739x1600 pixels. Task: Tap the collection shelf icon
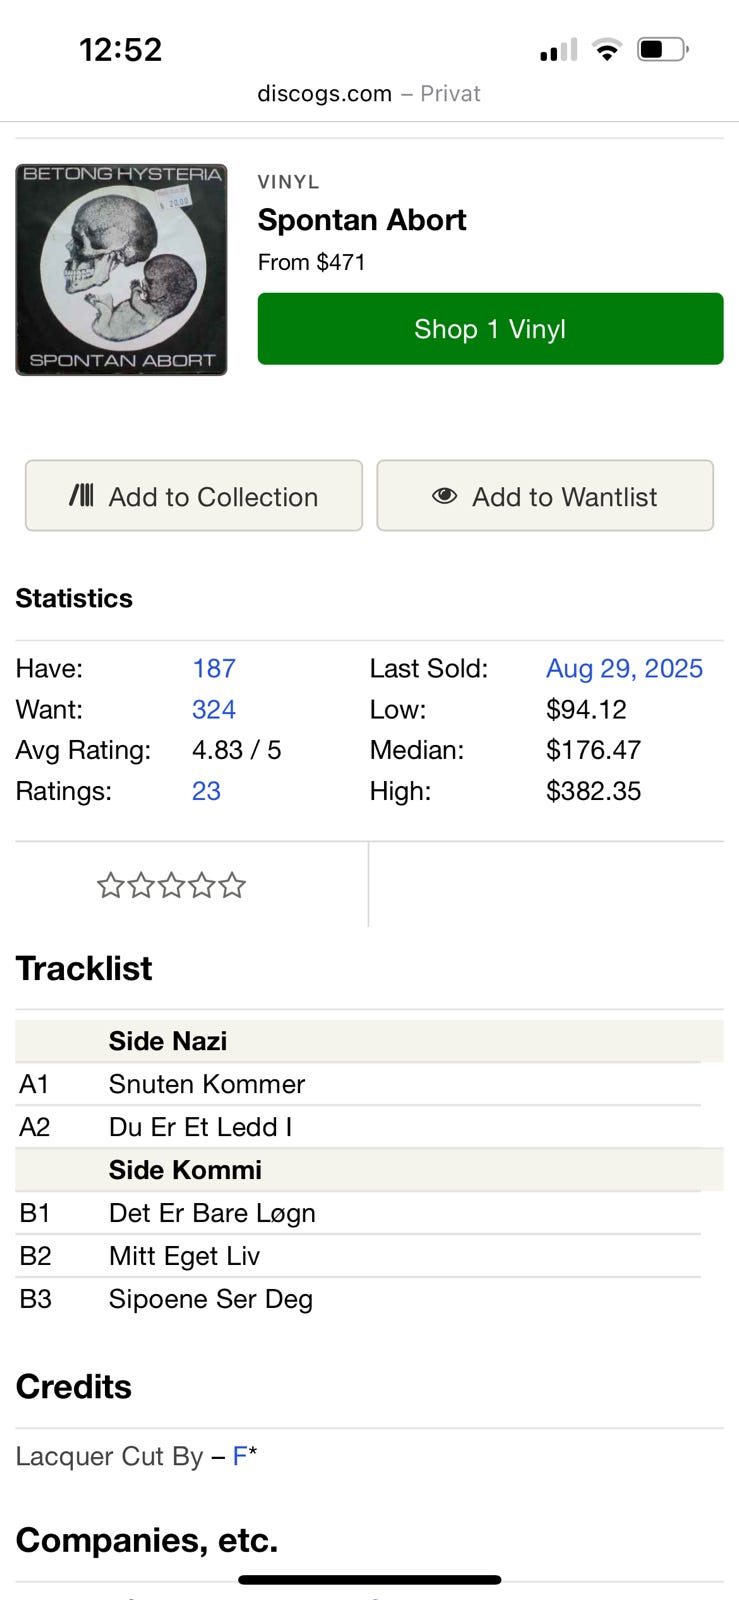[x=82, y=495]
